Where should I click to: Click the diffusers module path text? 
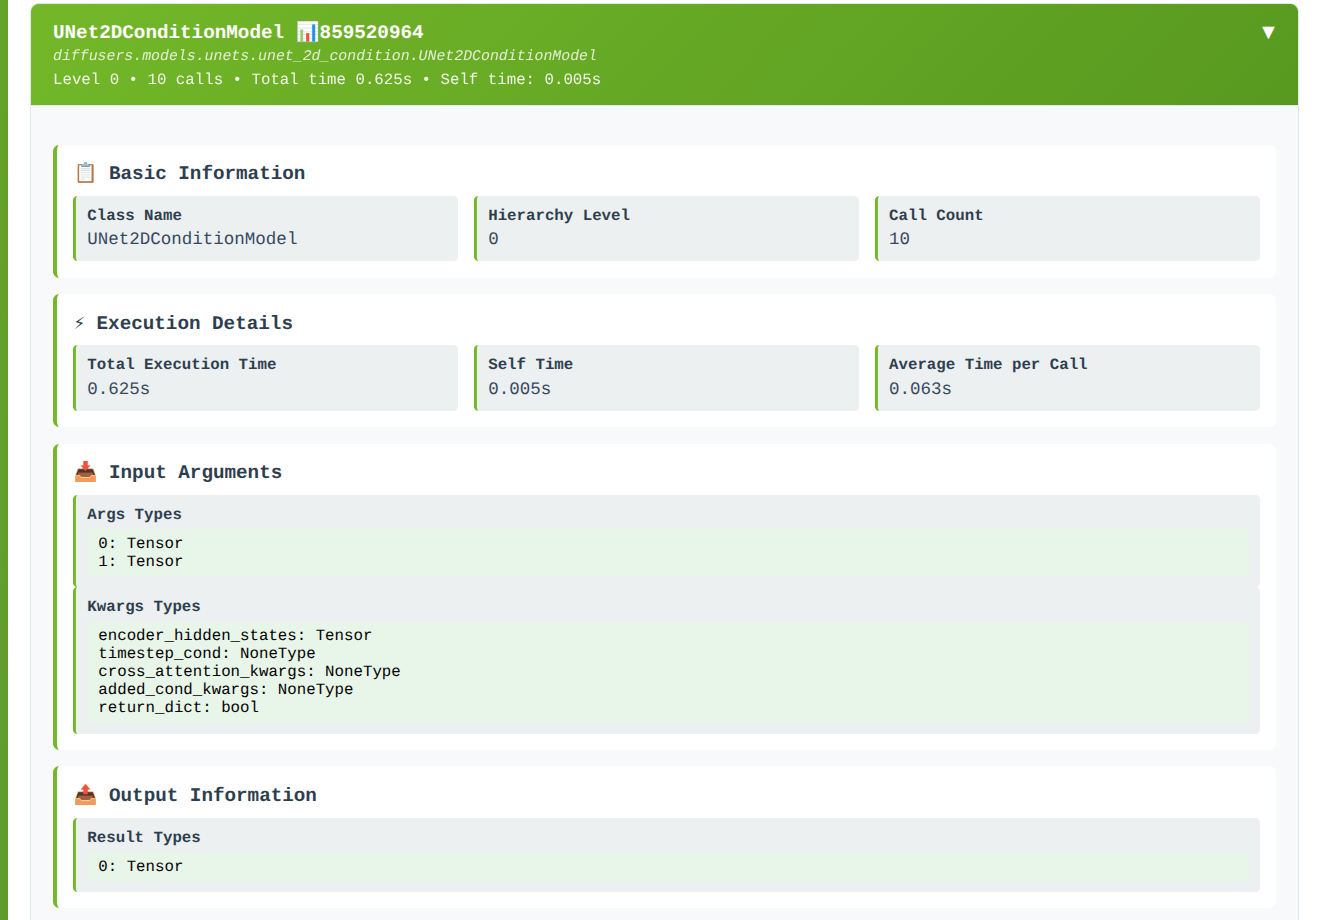(324, 56)
